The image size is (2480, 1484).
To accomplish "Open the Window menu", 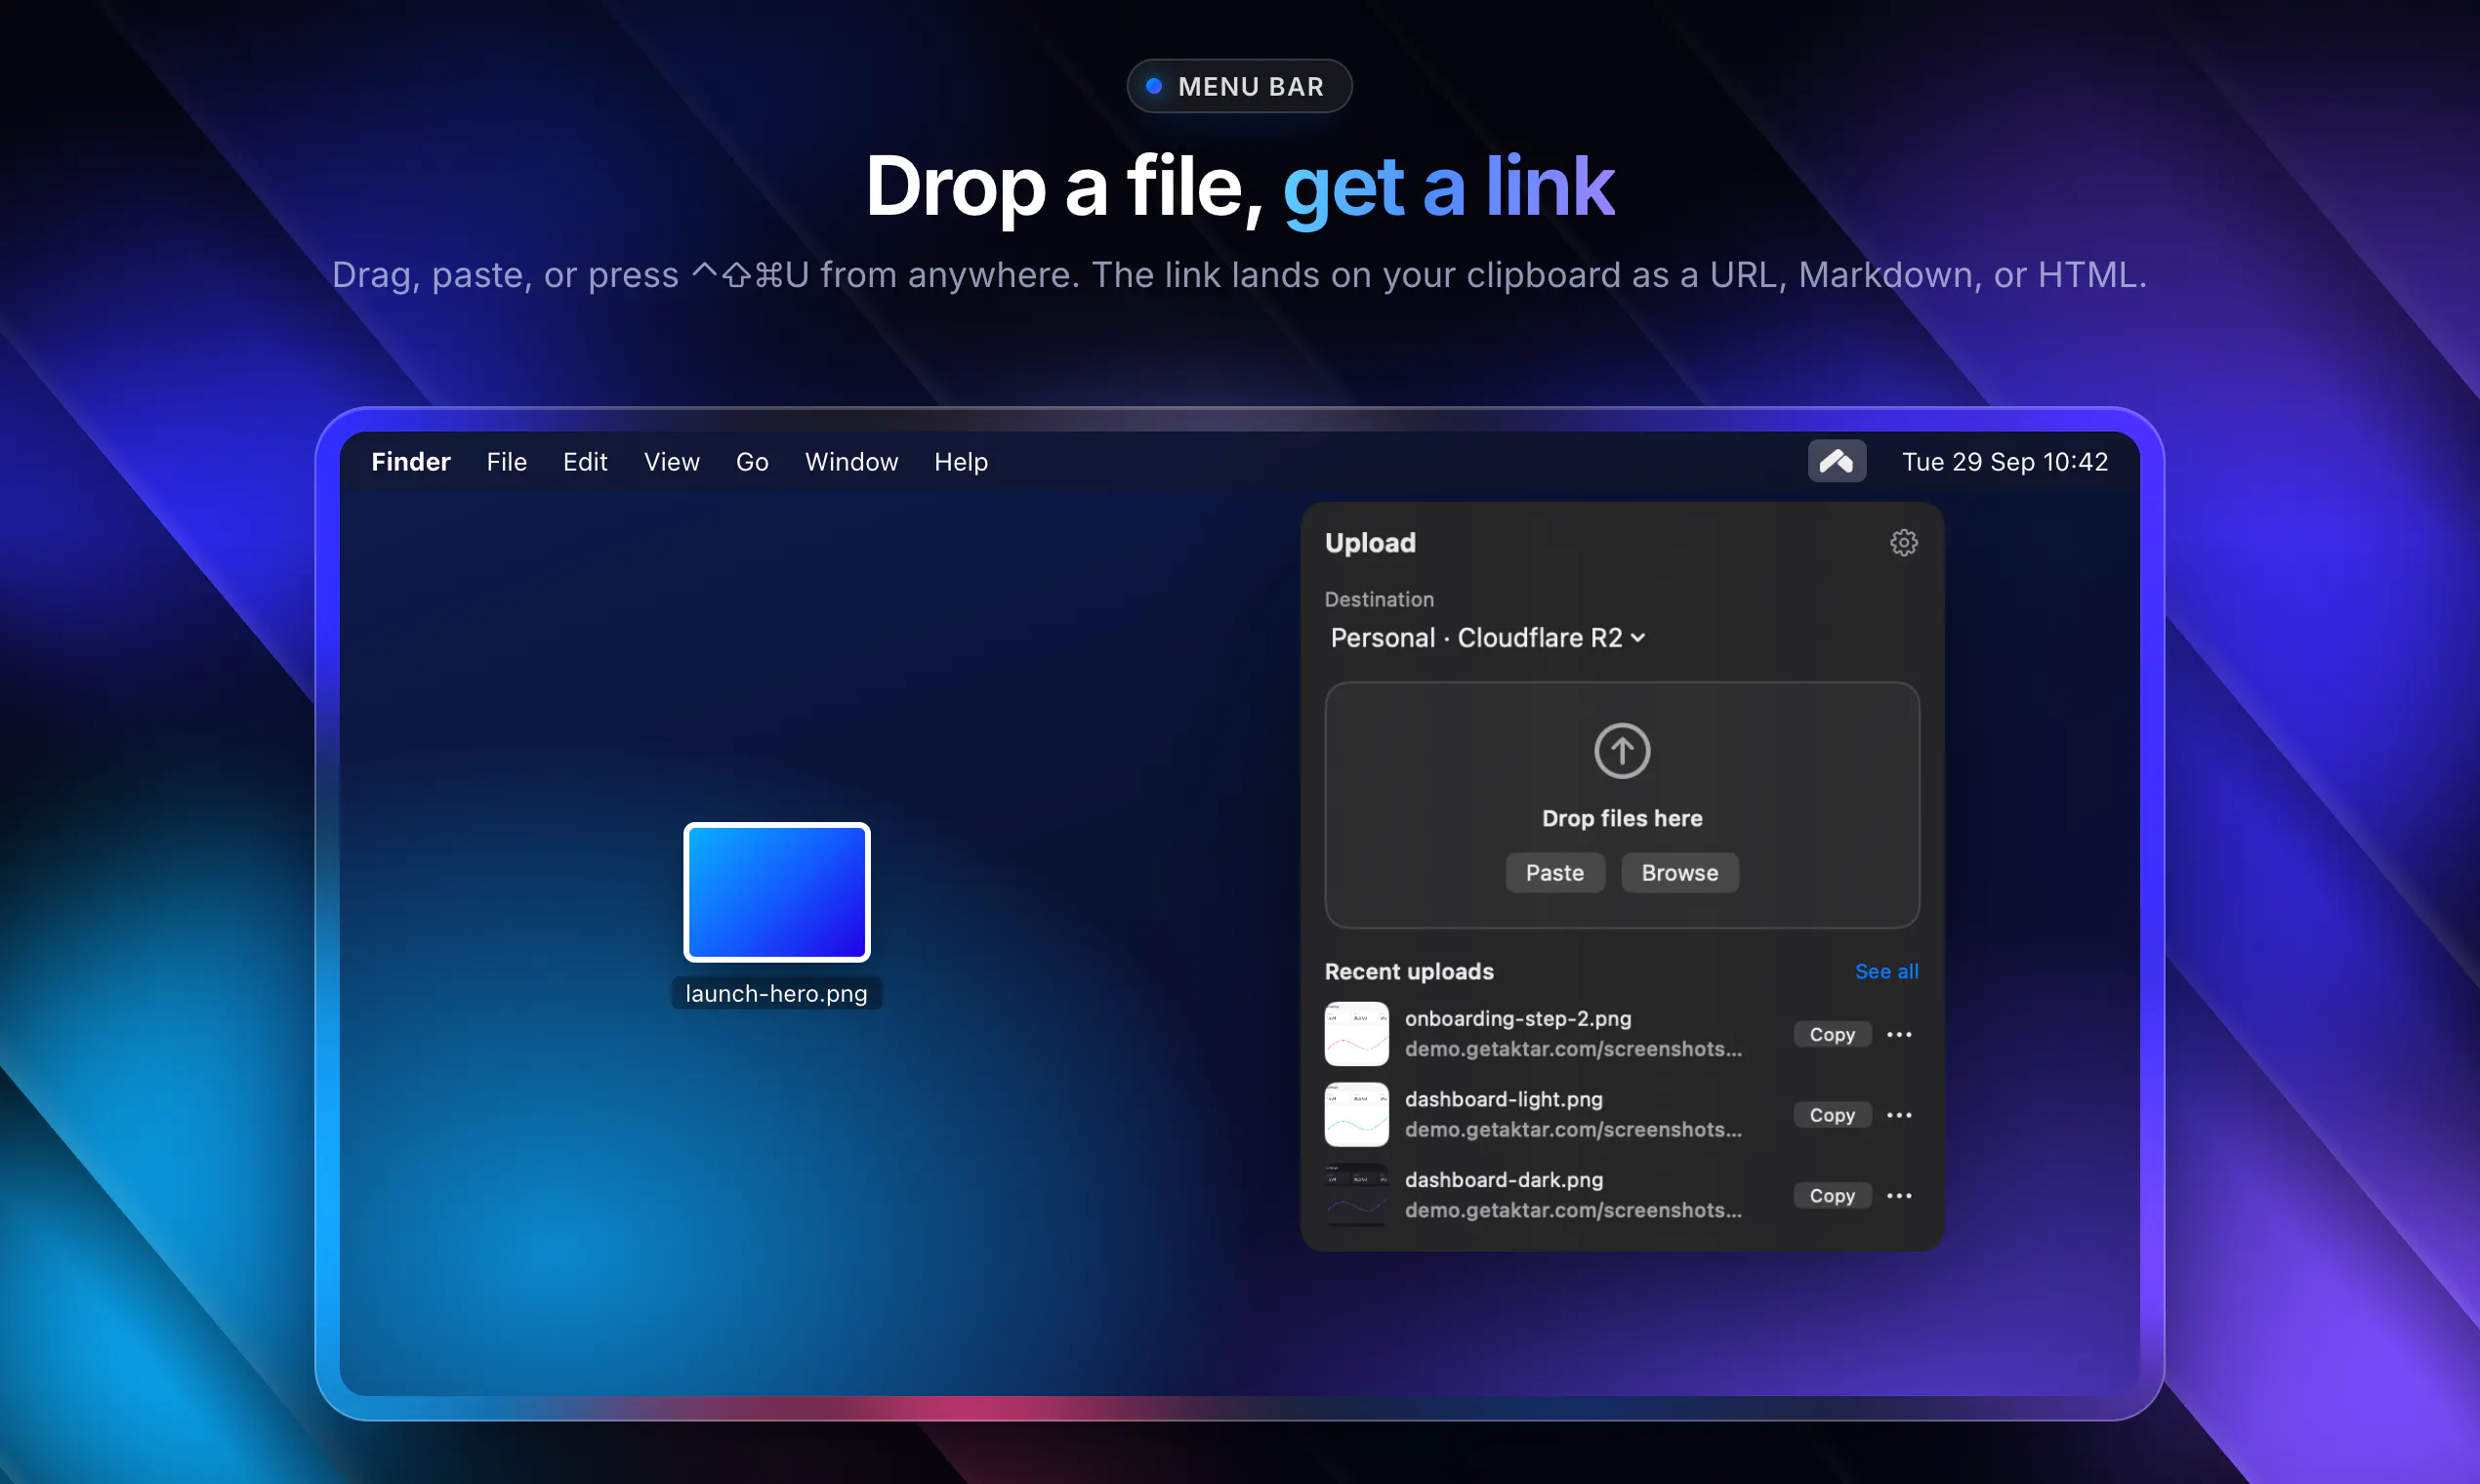I will [x=851, y=461].
